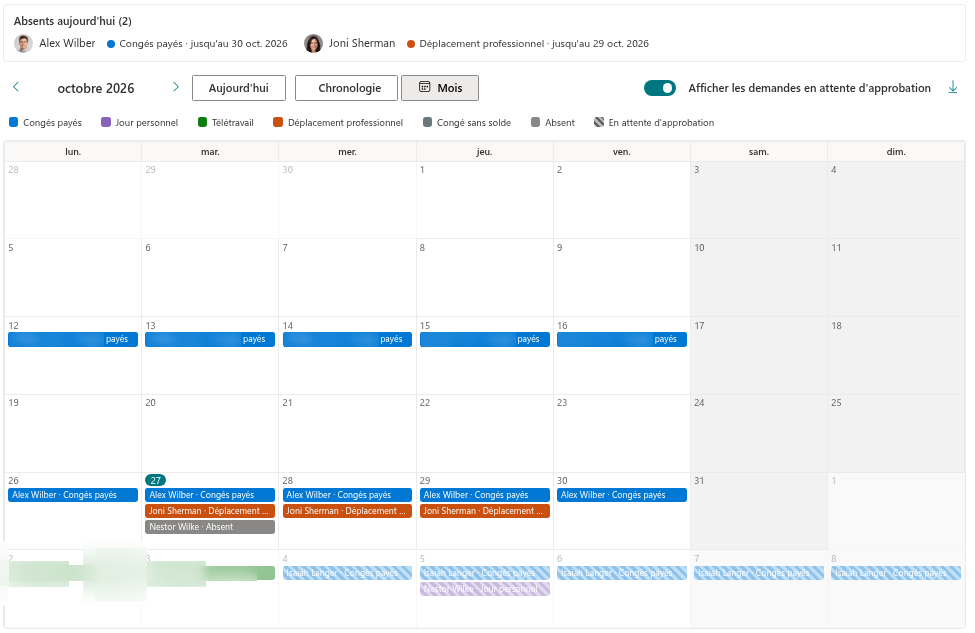Image resolution: width=975 pixels, height=633 pixels.
Task: Click the Jour personnel purple legend swatch
Action: (x=106, y=122)
